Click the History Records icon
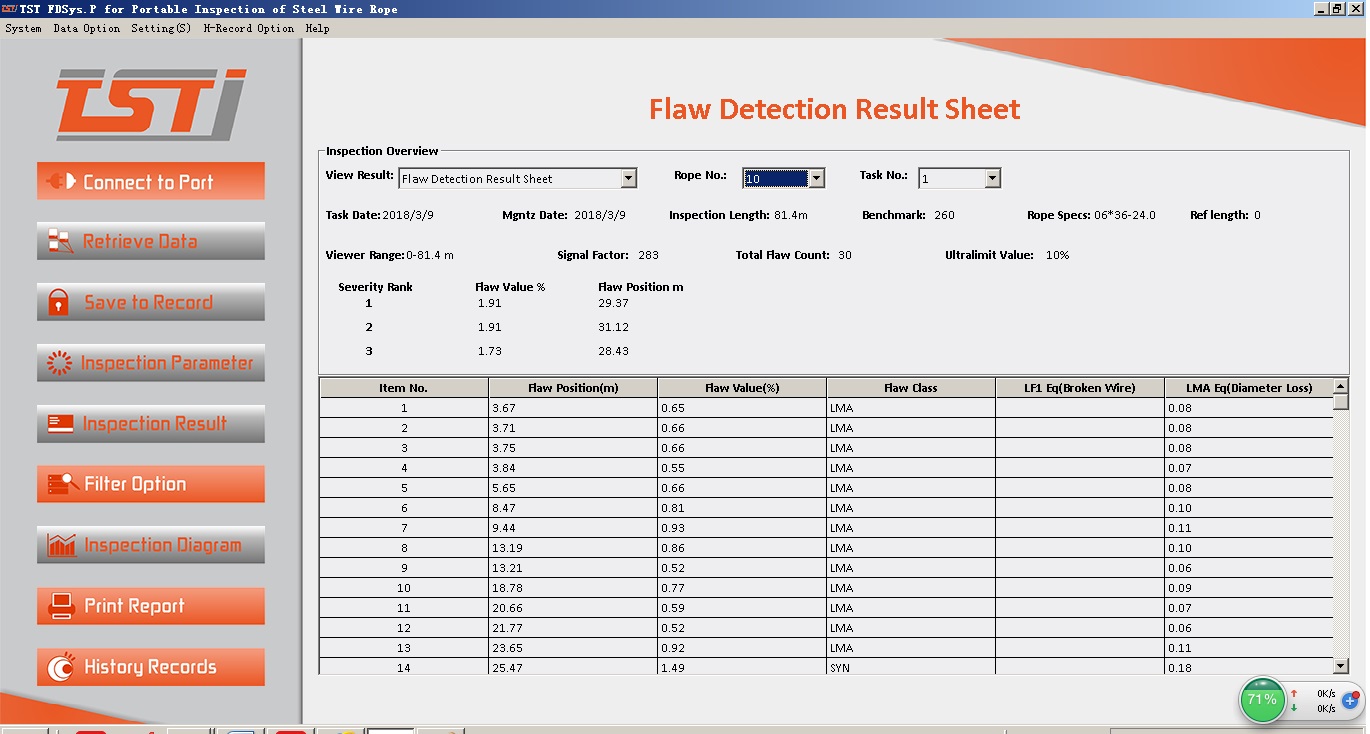1370x734 pixels. coord(62,667)
